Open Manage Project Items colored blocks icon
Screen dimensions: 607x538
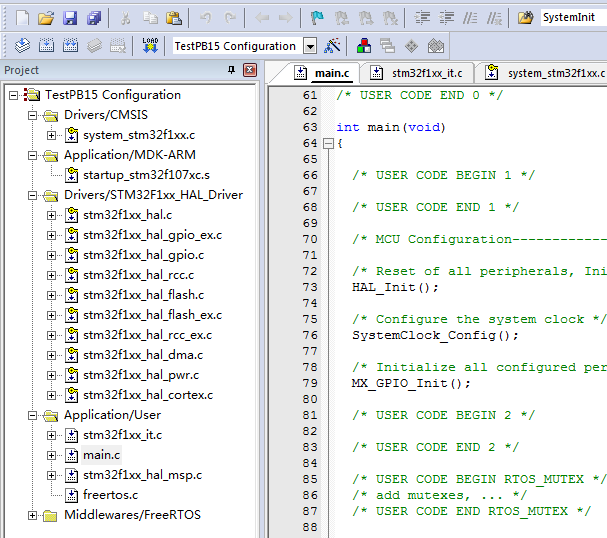click(x=364, y=46)
